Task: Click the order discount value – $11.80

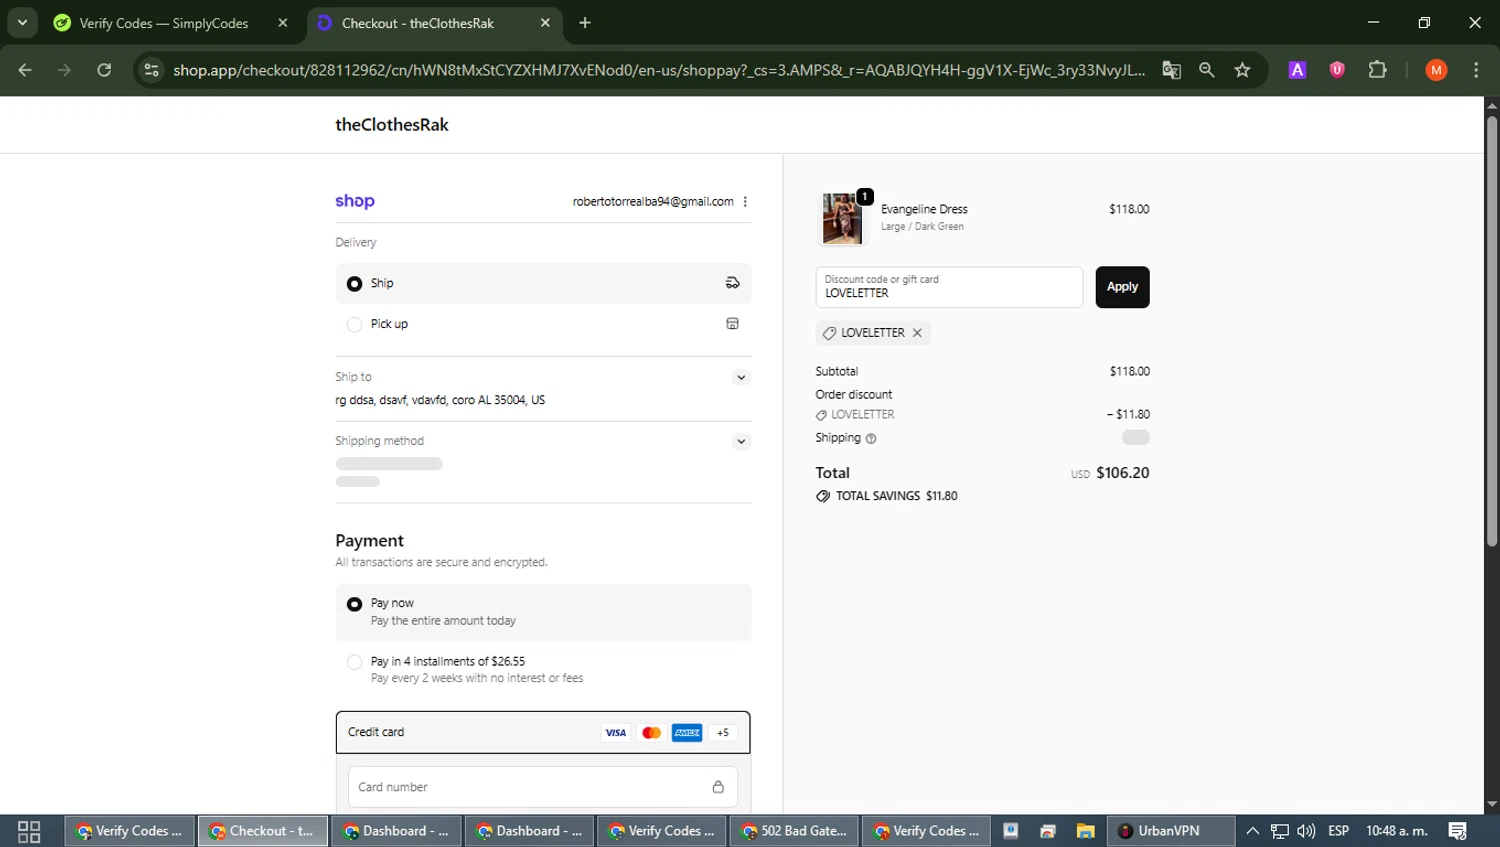Action: click(1128, 414)
